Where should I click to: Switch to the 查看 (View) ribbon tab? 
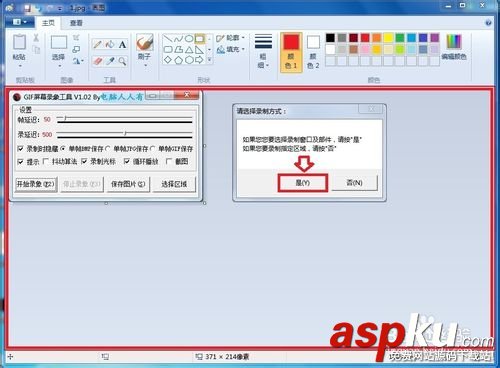coord(76,23)
